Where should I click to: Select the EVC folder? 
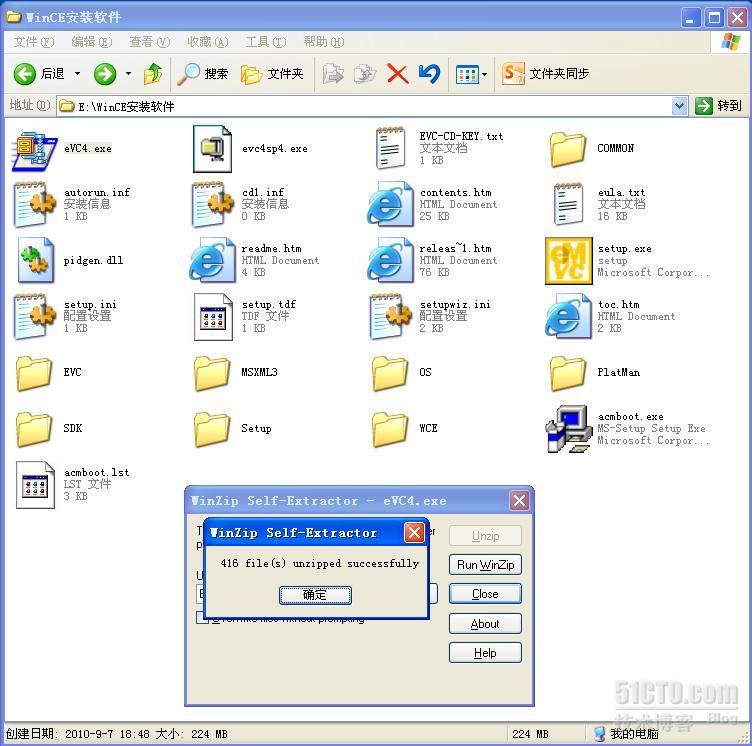[x=34, y=373]
